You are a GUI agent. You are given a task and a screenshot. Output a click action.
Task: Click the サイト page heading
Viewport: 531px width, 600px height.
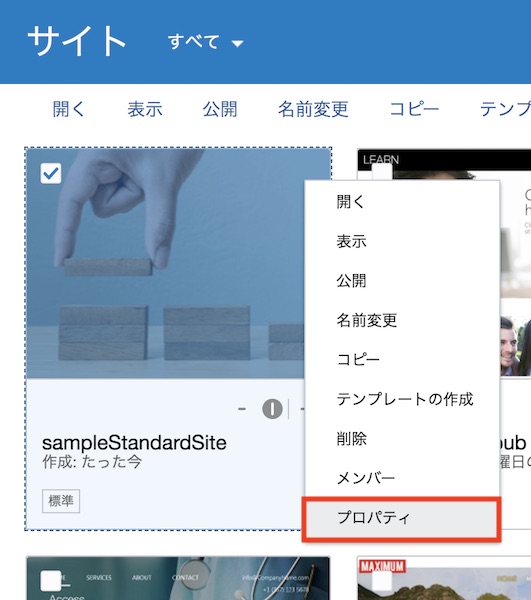77,41
